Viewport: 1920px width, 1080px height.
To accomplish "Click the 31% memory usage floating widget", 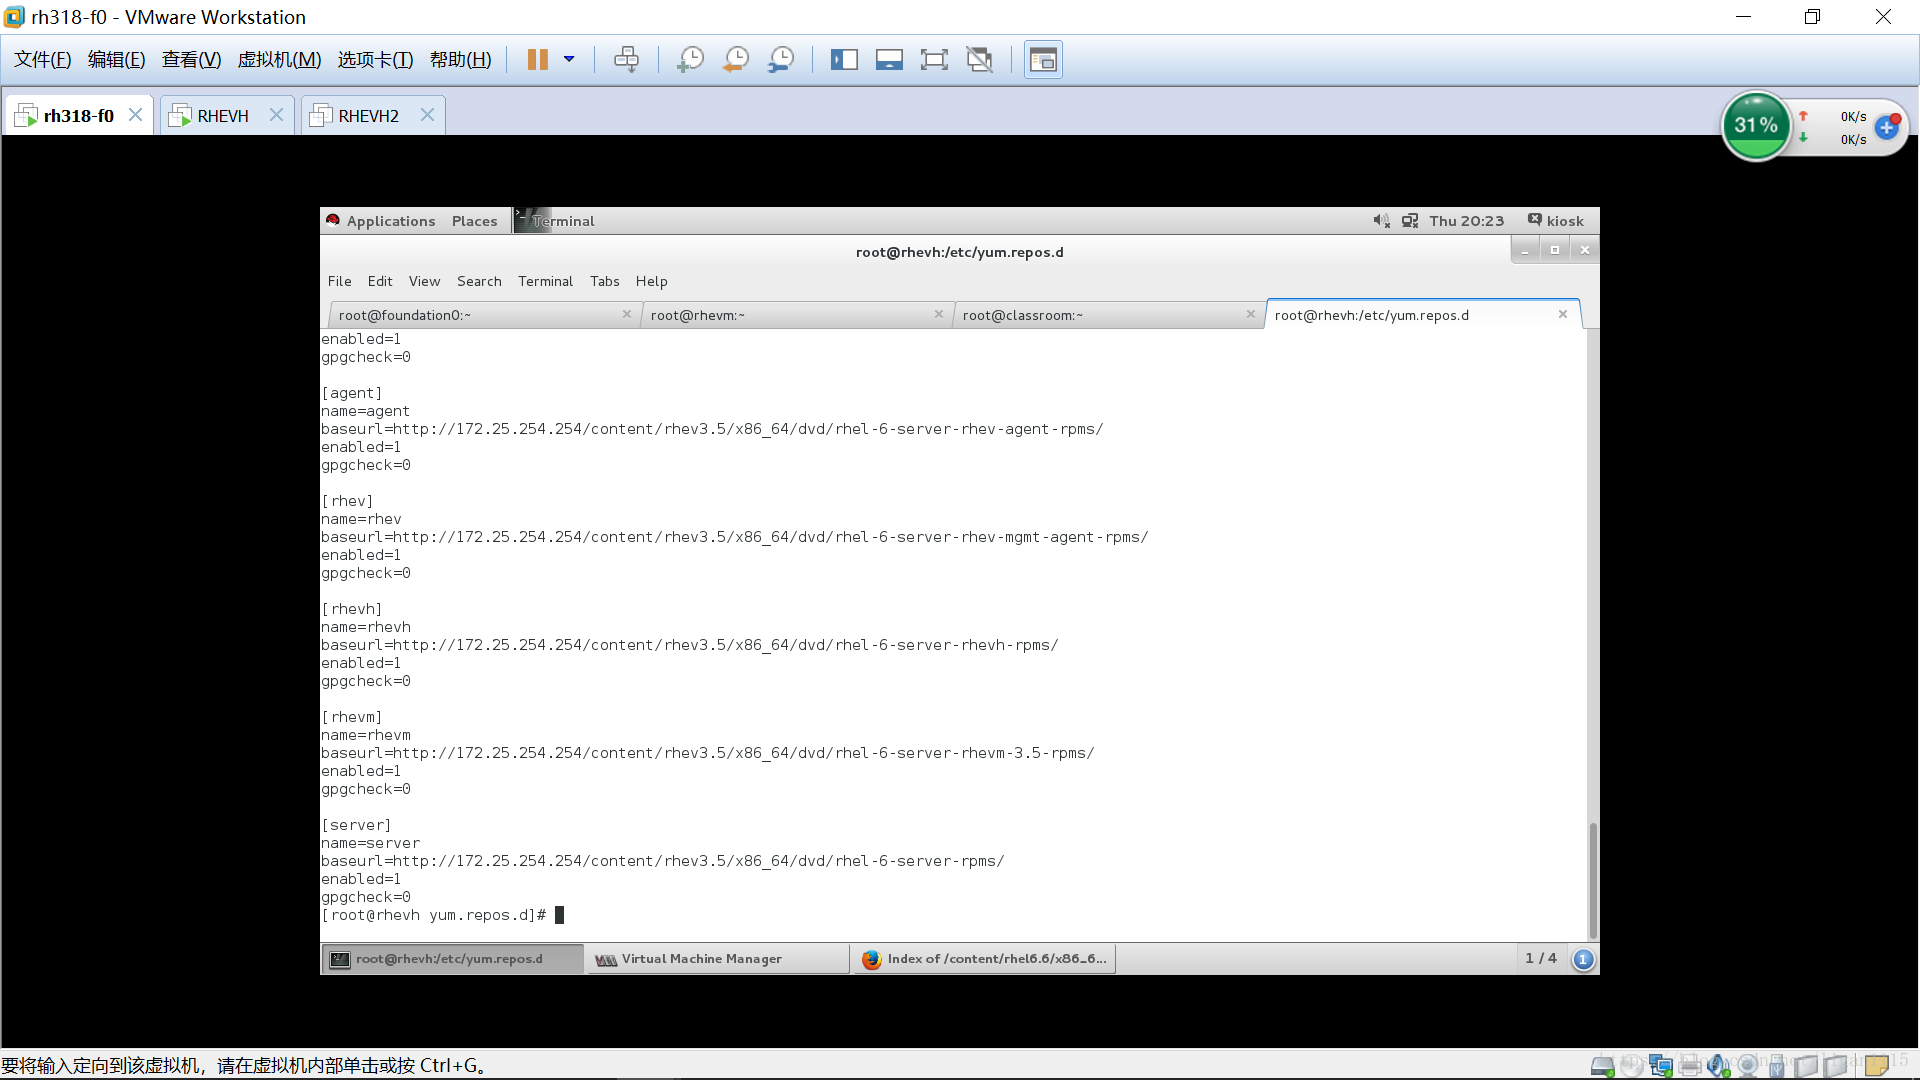I will pos(1756,126).
